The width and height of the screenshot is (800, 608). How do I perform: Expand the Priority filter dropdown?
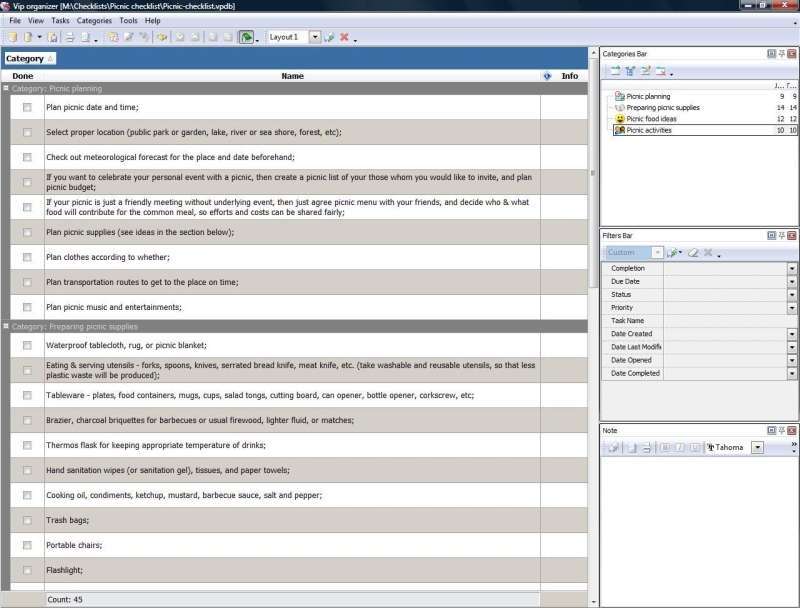click(x=792, y=308)
